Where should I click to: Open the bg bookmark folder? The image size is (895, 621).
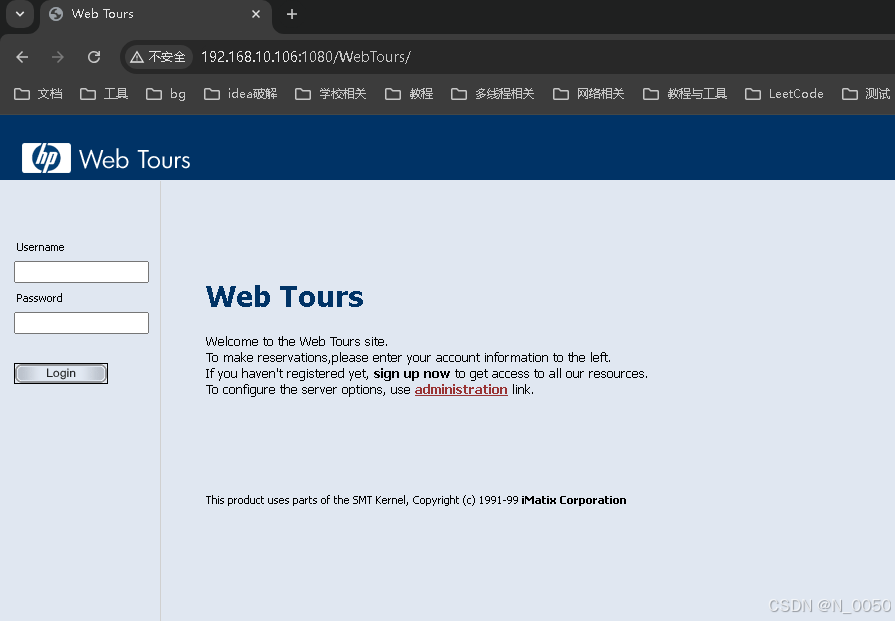[166, 94]
